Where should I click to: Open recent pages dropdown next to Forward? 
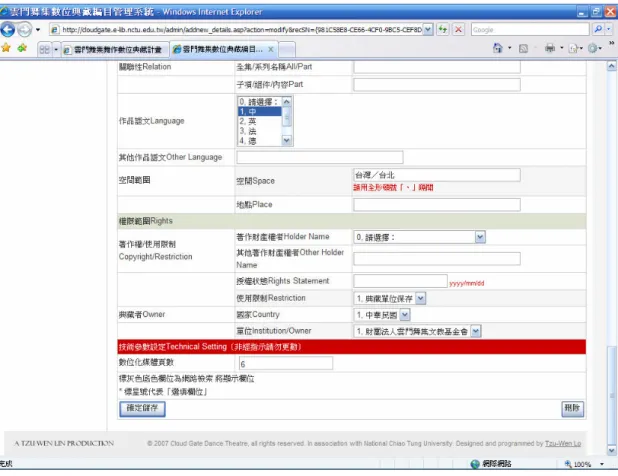[x=38, y=30]
